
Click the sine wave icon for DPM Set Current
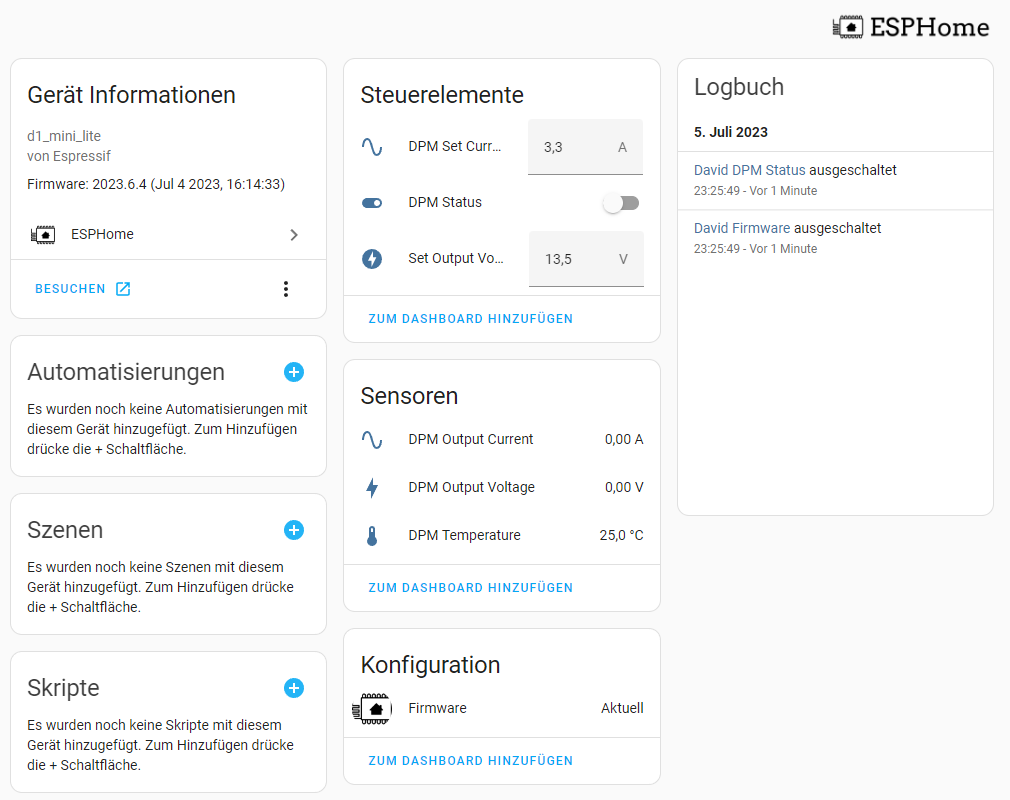pos(372,147)
